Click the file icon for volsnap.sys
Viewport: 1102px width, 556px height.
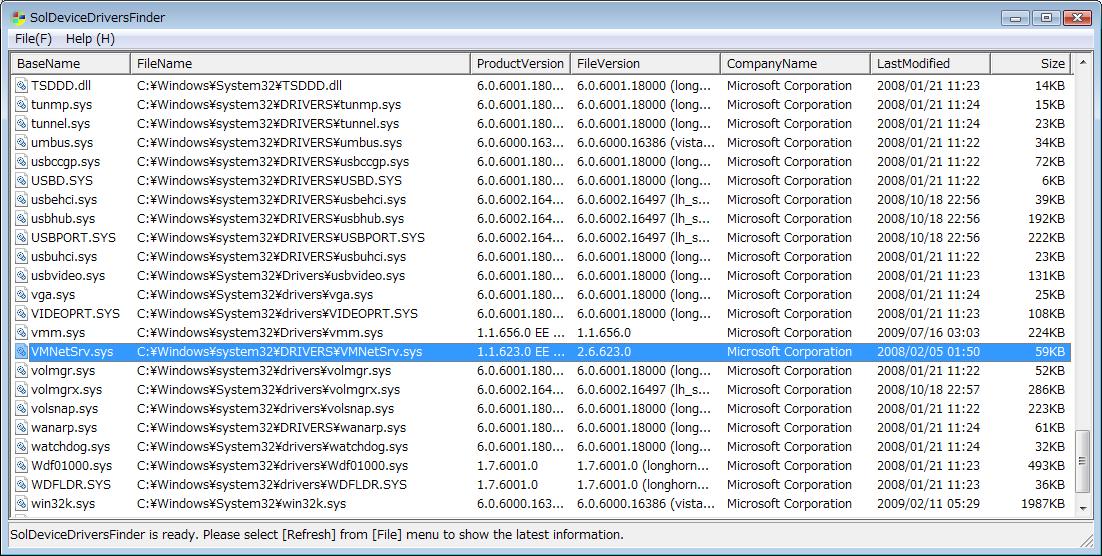(x=21, y=408)
